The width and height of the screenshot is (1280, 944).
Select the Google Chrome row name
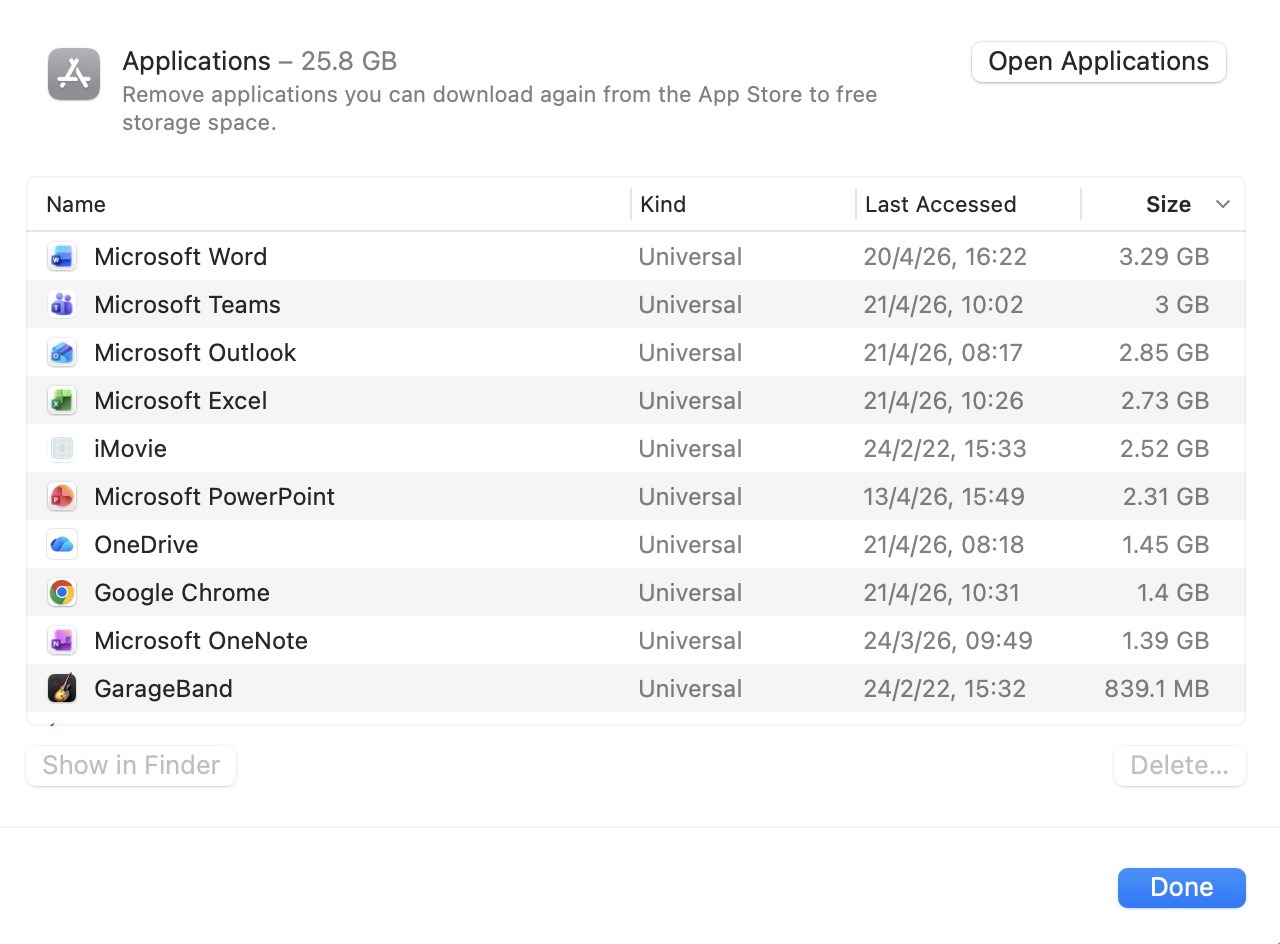[x=182, y=593]
